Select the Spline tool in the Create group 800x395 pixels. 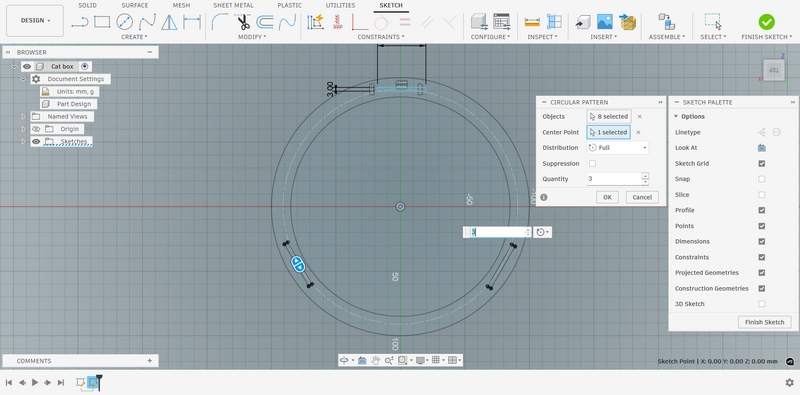[147, 22]
